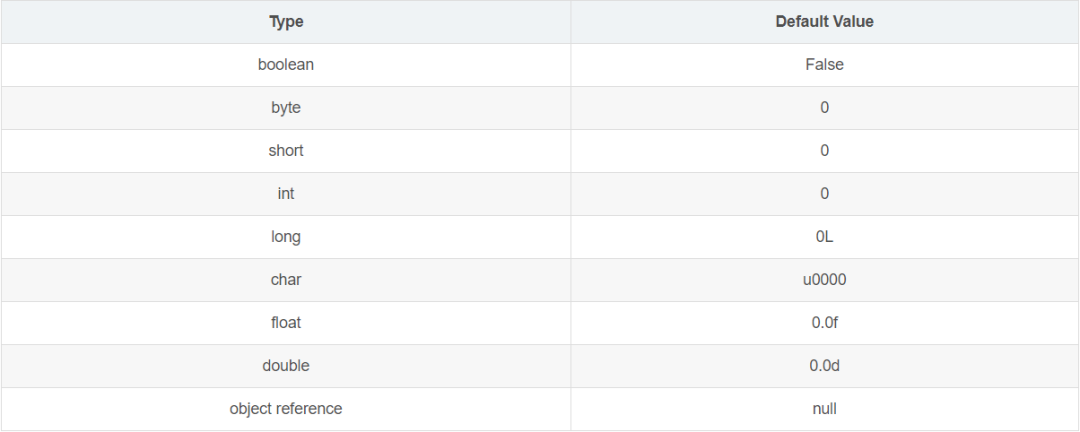Select the int type cell
Image resolution: width=1080 pixels, height=432 pixels.
[286, 193]
